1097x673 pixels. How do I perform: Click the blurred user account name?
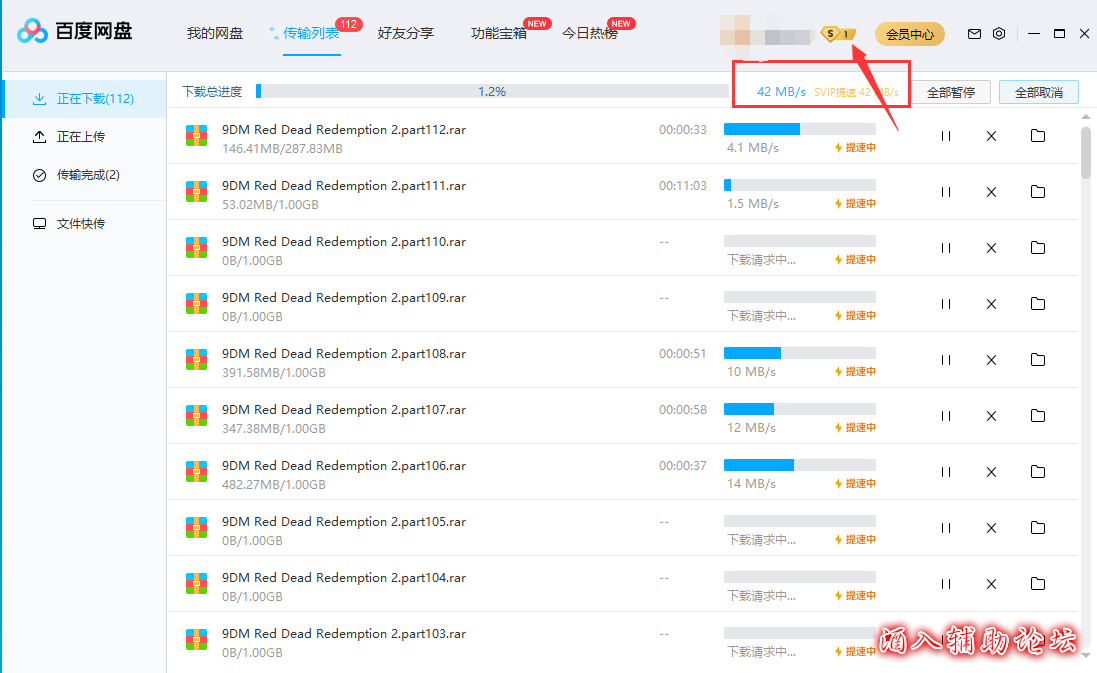(x=765, y=34)
